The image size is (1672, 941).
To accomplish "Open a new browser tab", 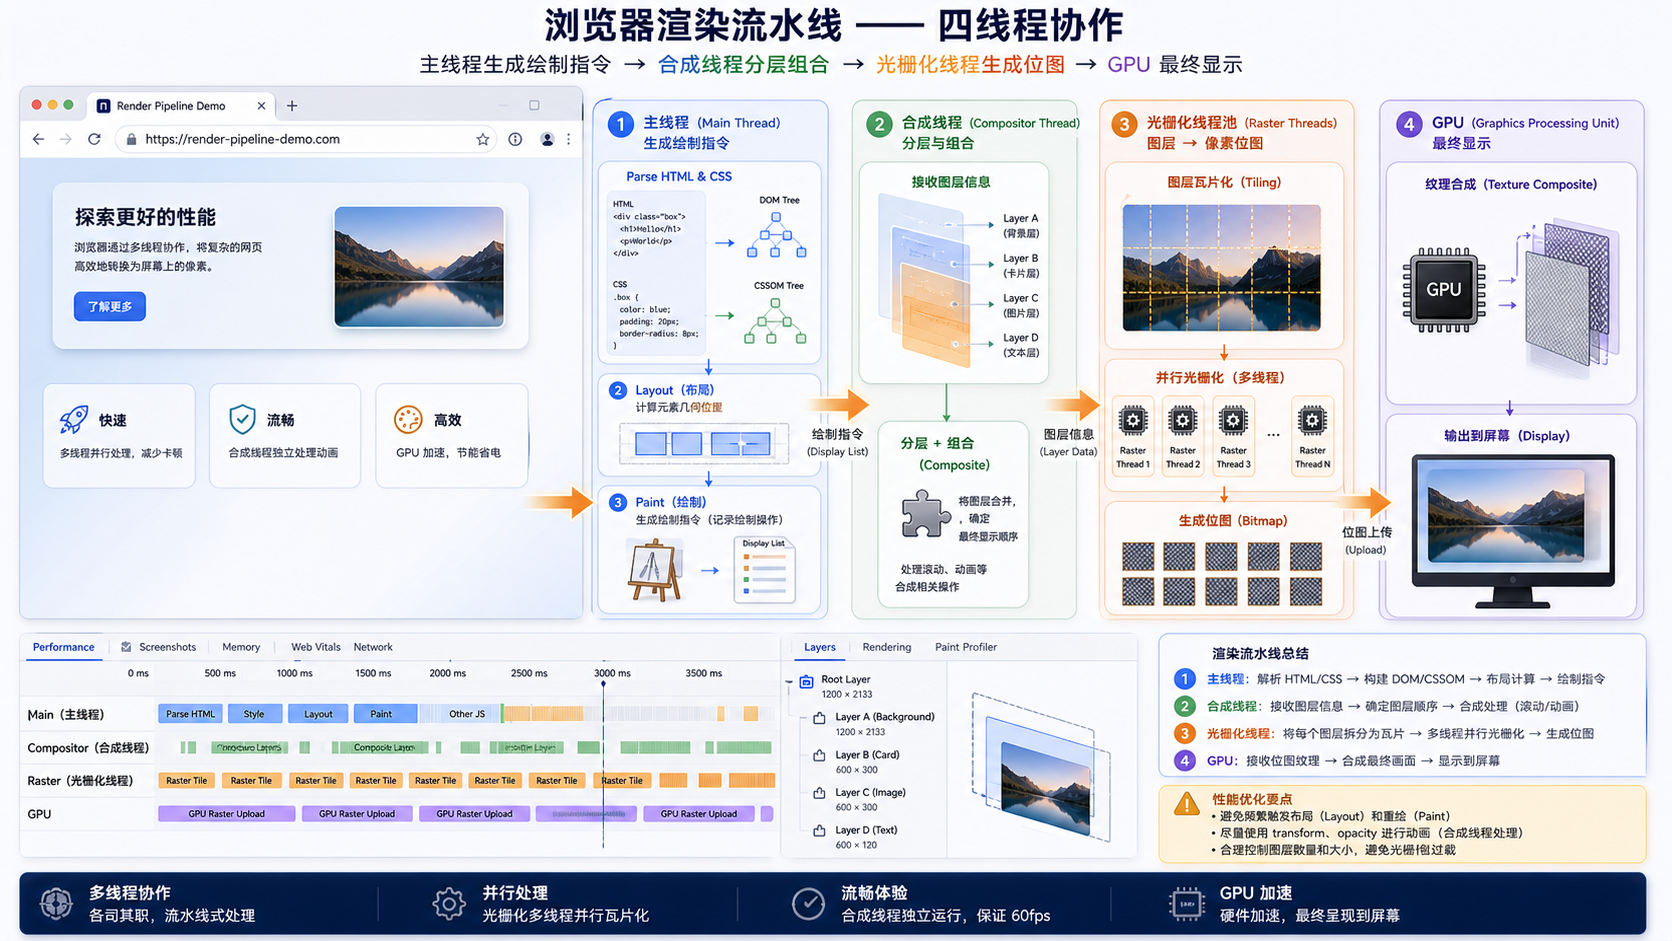I will (x=292, y=105).
